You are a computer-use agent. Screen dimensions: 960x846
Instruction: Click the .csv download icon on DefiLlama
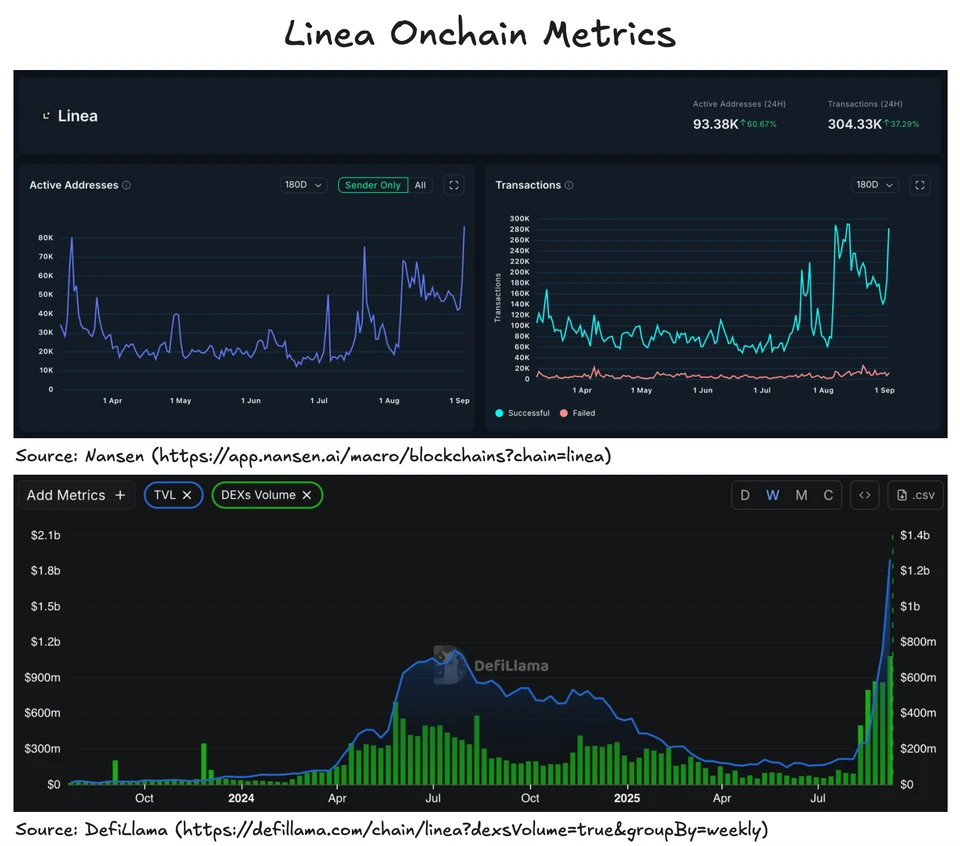(x=915, y=495)
